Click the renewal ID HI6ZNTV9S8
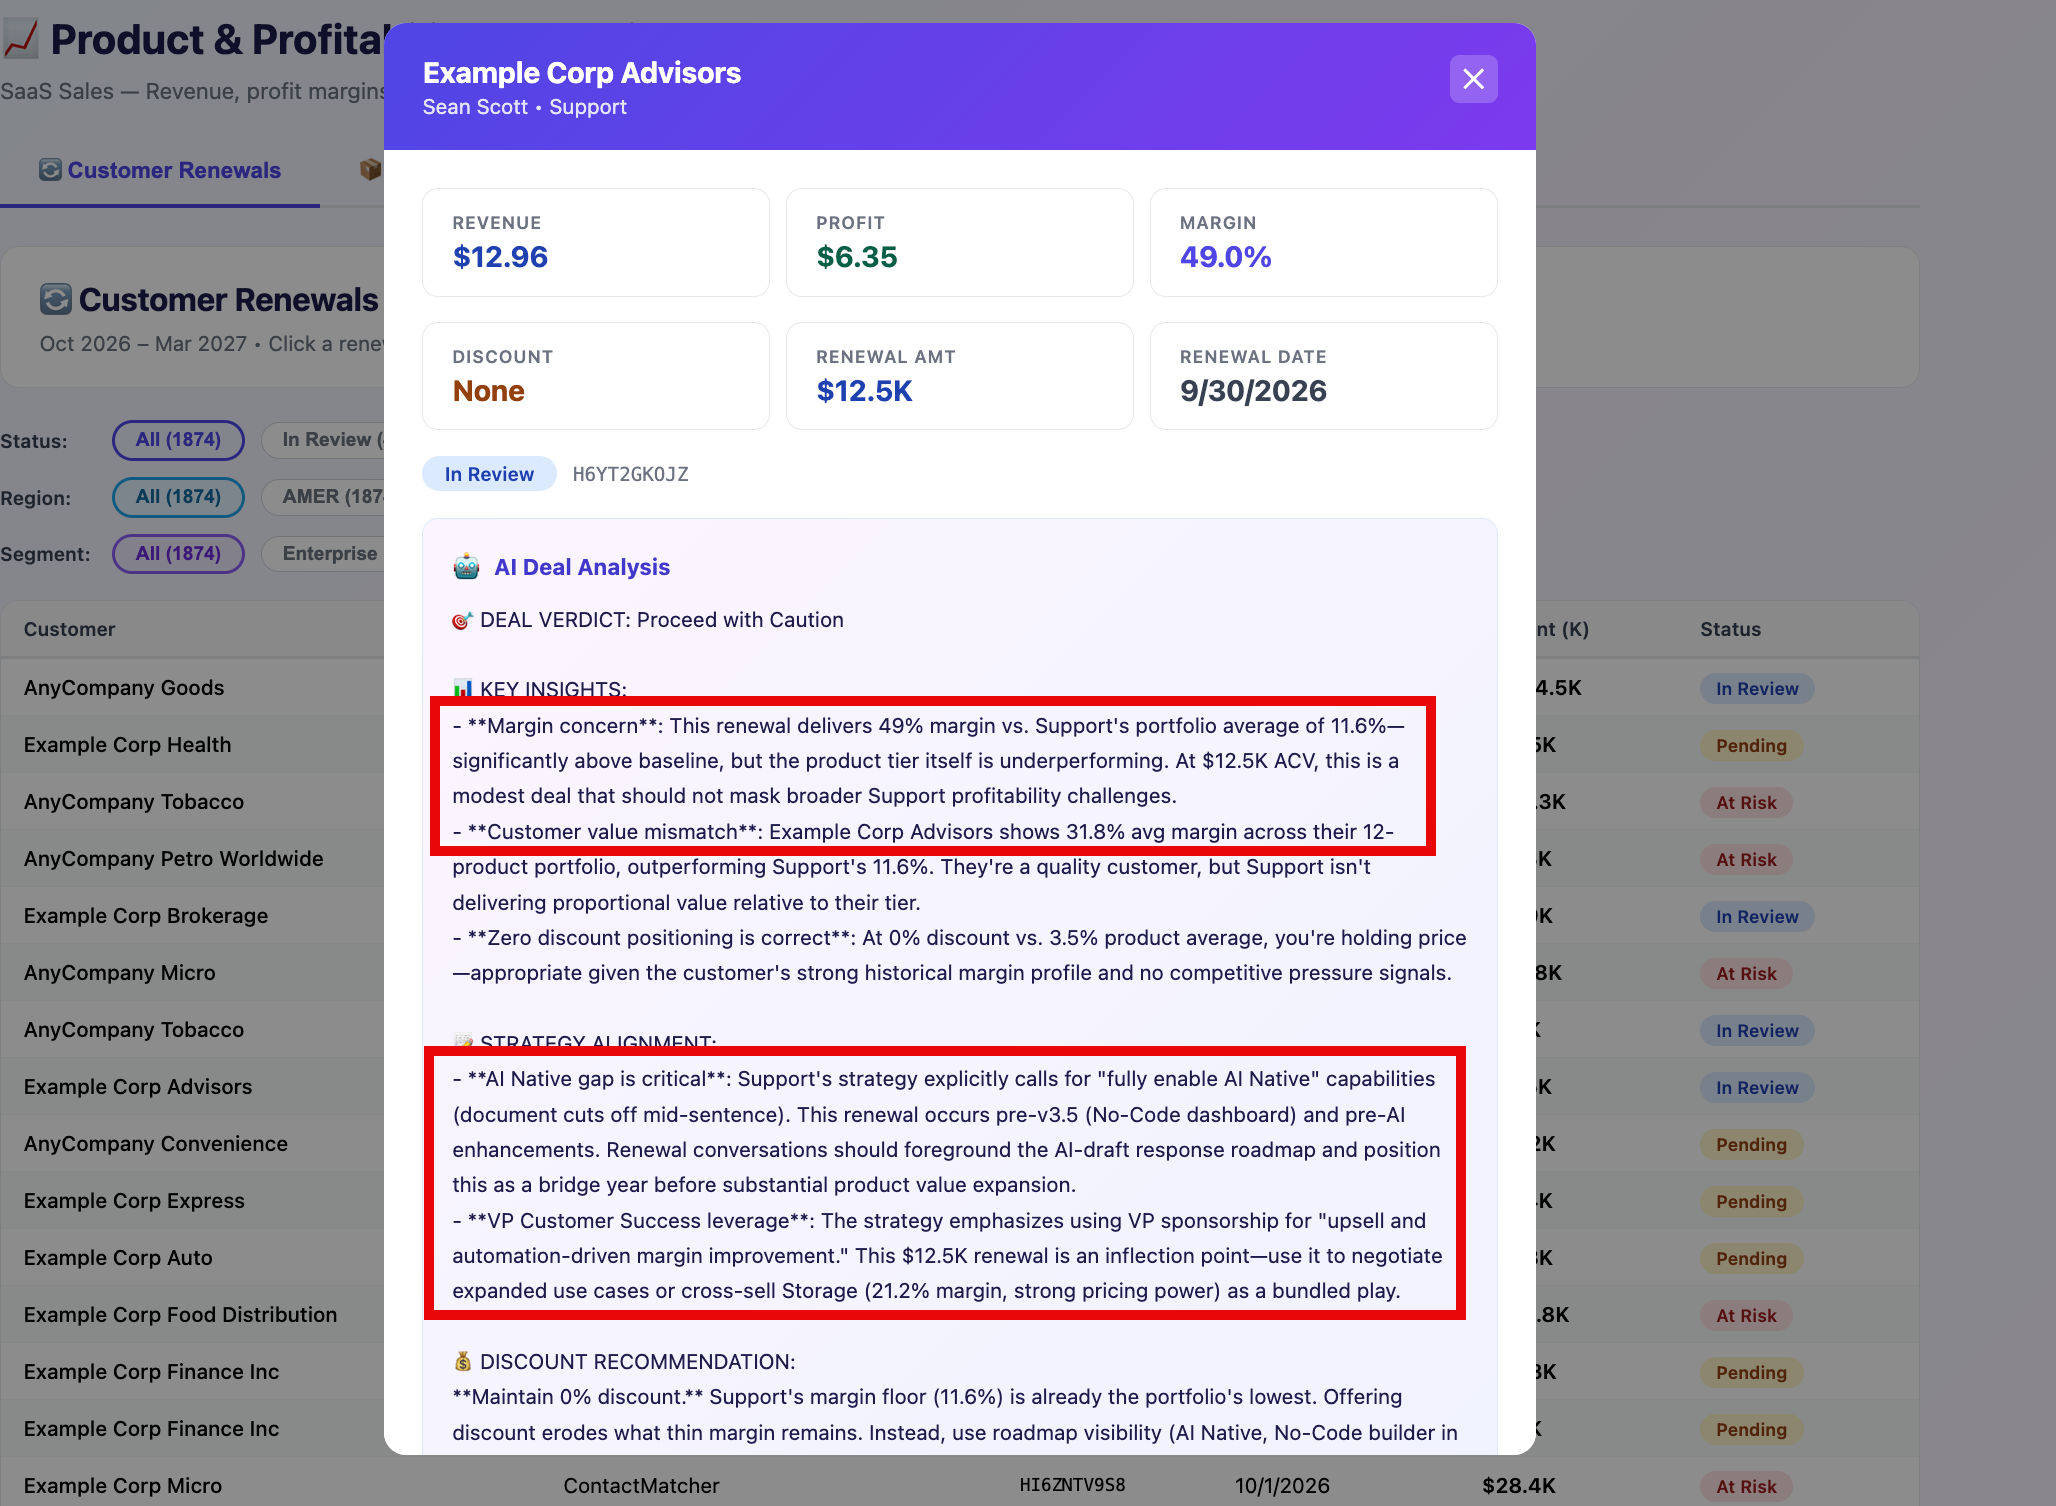The width and height of the screenshot is (2056, 1506). coord(1072,1486)
